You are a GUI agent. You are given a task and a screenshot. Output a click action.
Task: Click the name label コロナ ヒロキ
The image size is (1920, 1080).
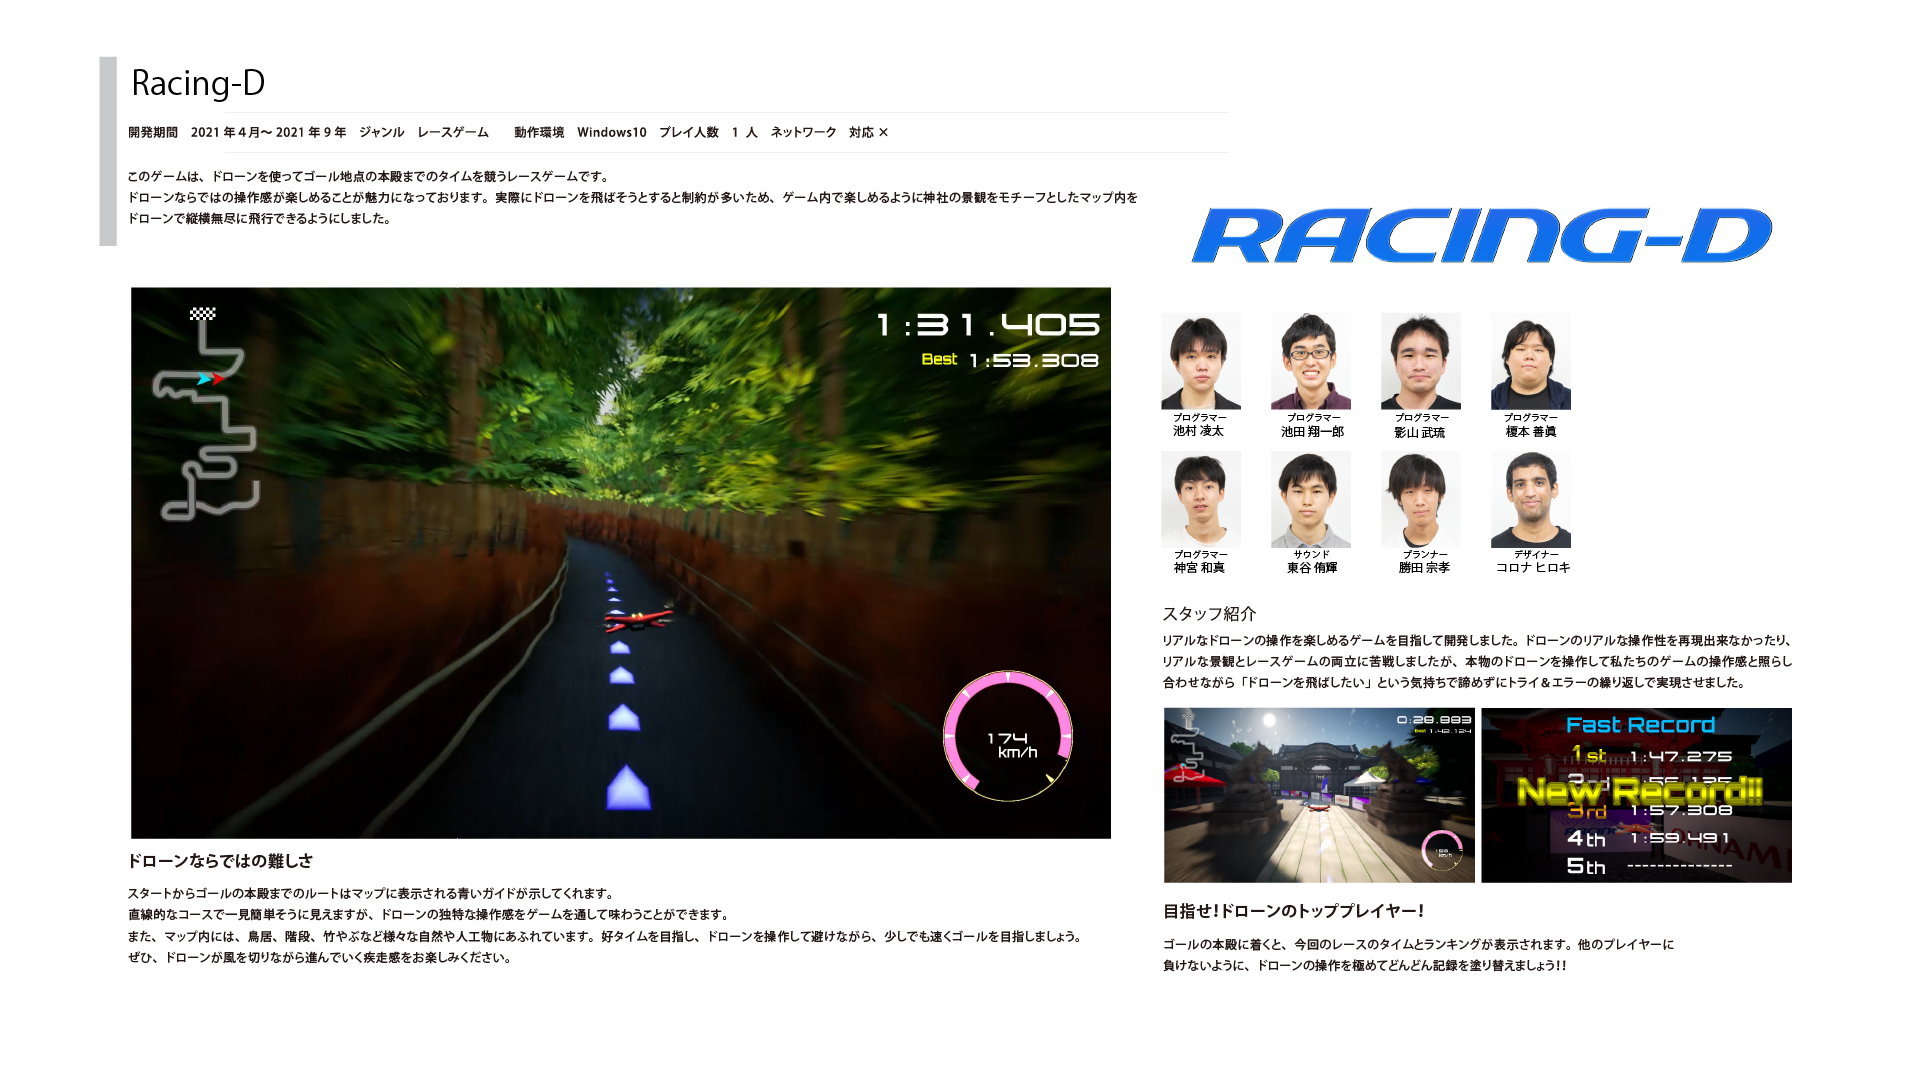tap(1533, 568)
